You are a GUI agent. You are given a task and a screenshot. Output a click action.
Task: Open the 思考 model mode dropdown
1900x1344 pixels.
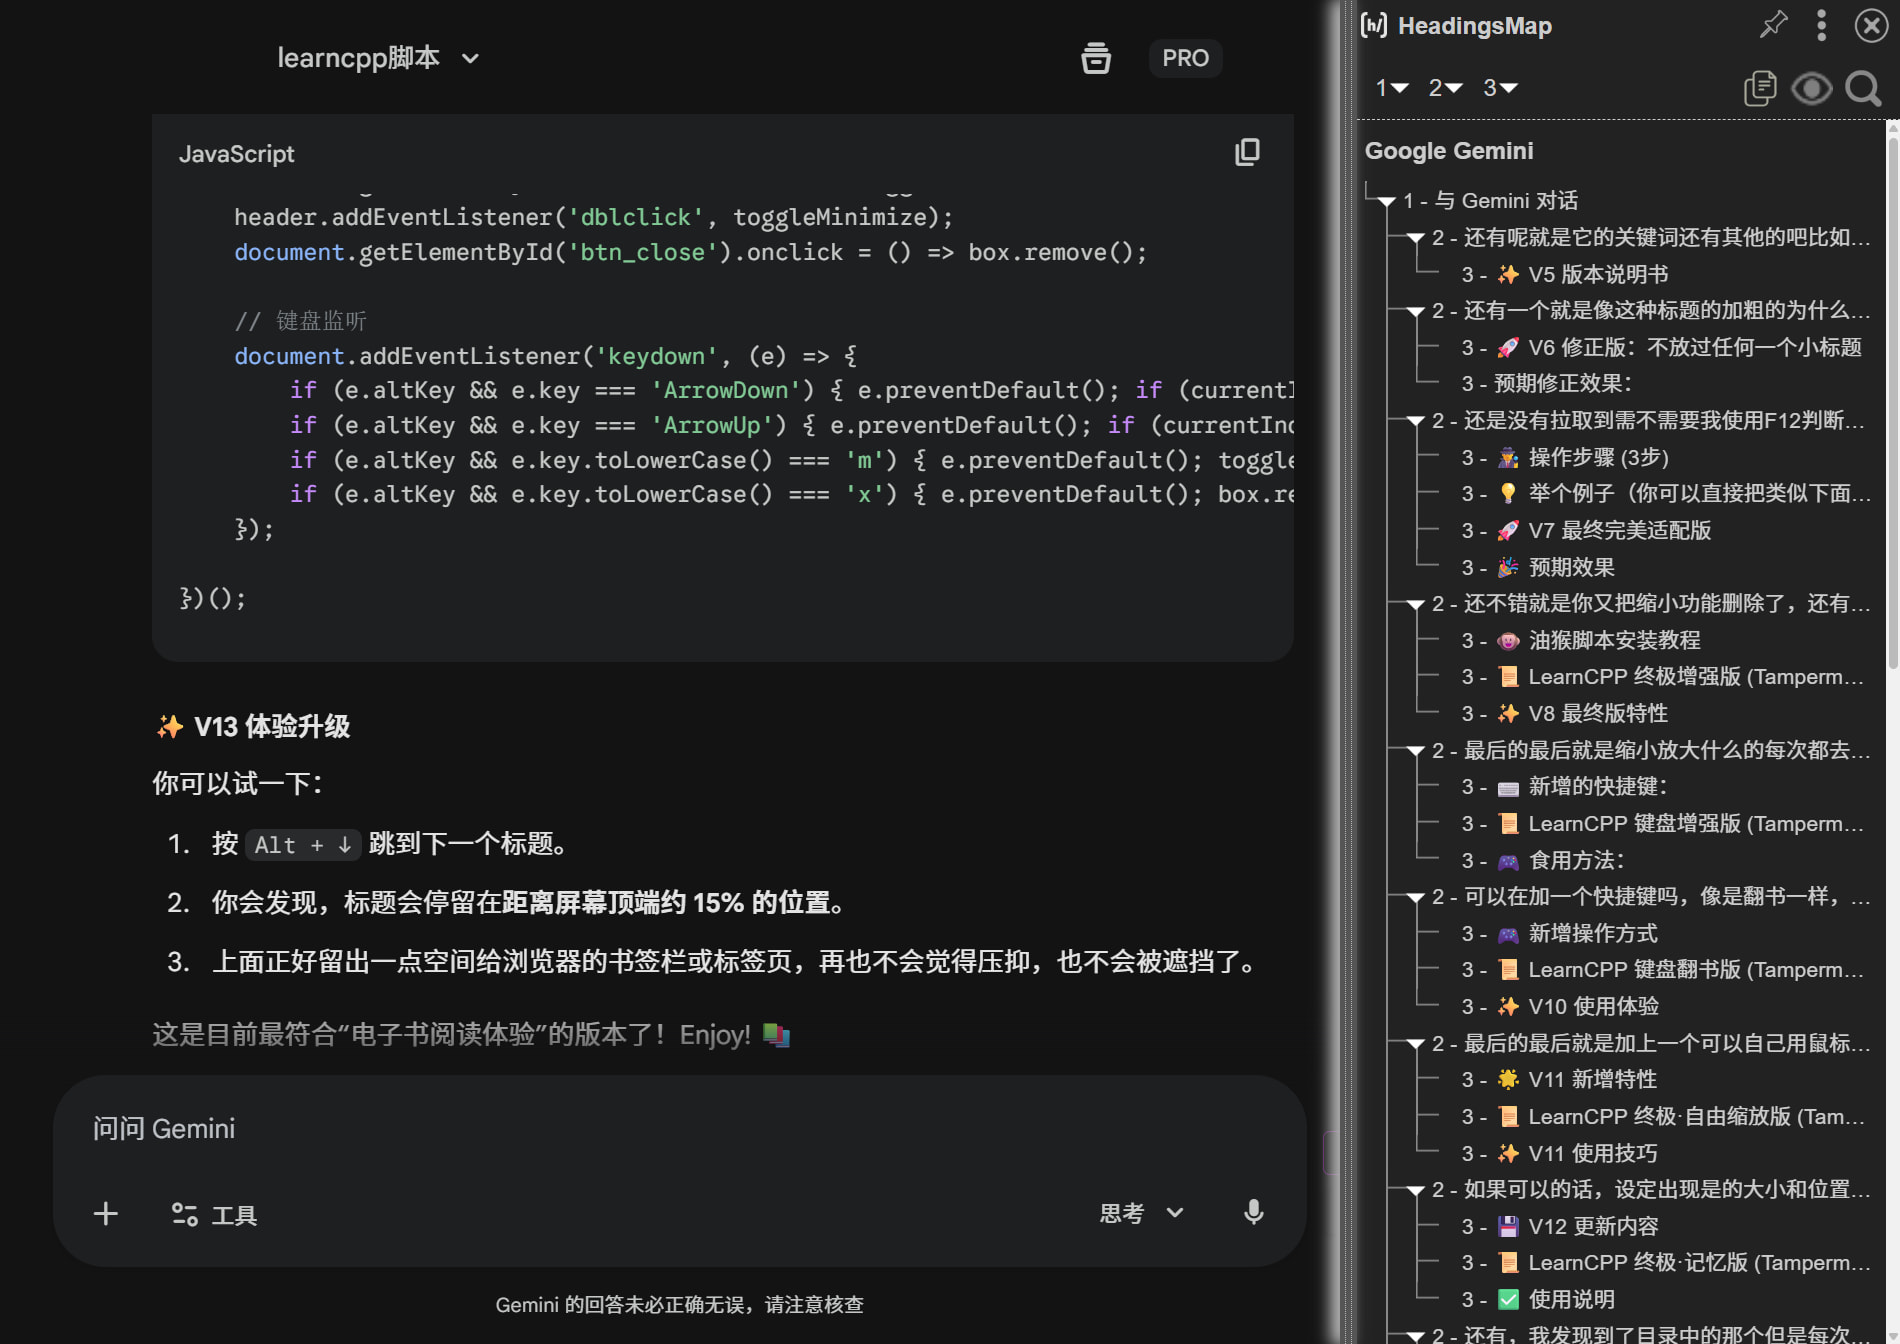coord(1142,1213)
